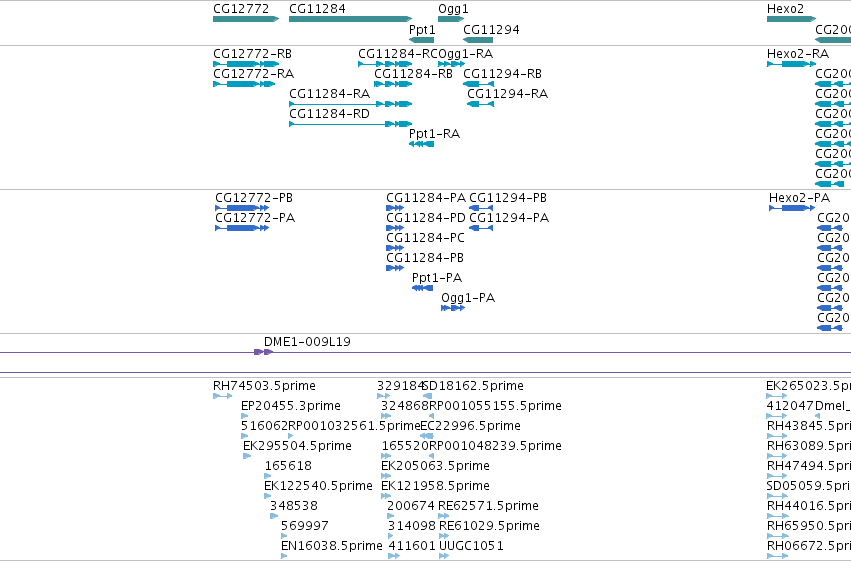Viewport: 851px width, 561px height.
Task: Click EST 348538
Action: [x=274, y=517]
